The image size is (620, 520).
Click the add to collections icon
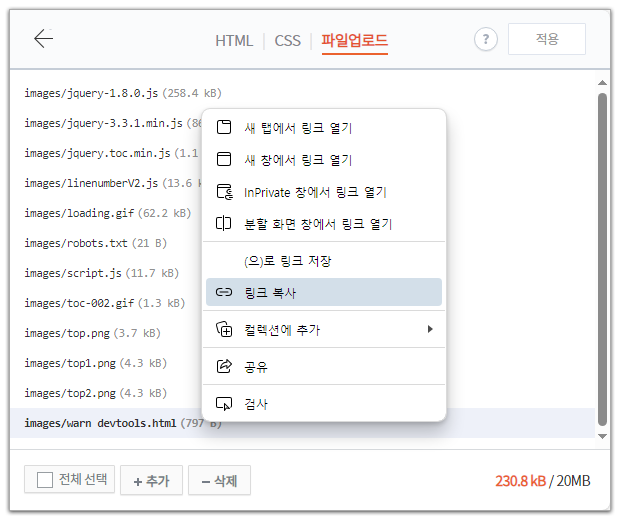[x=224, y=329]
